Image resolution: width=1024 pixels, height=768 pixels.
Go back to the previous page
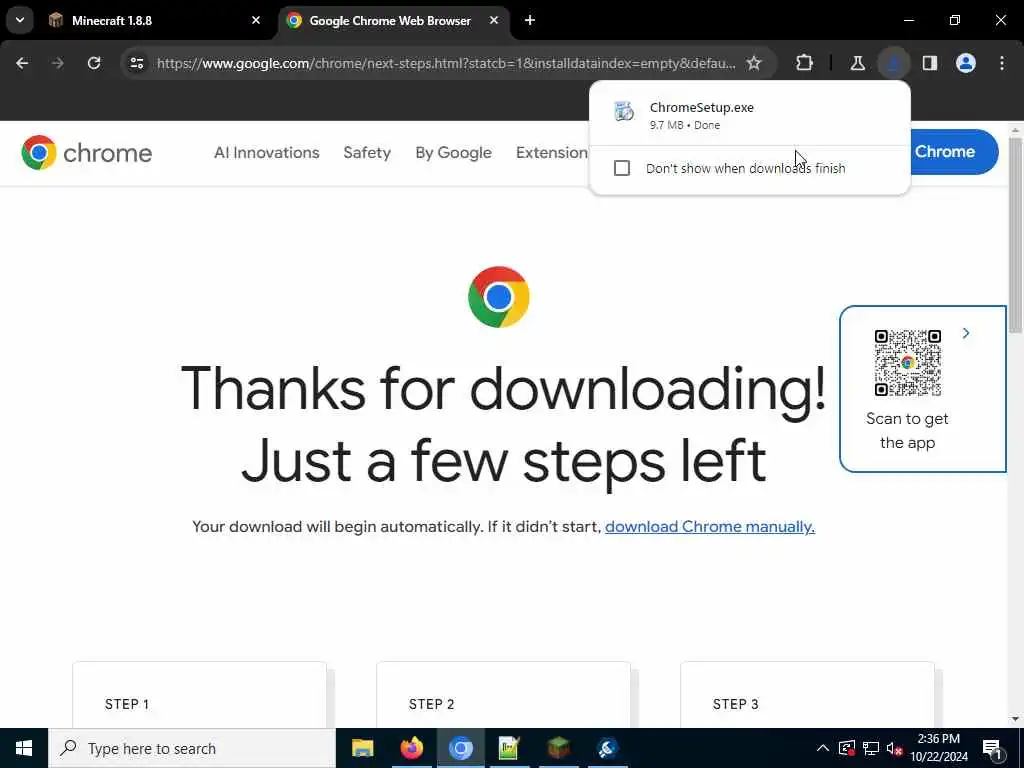point(22,63)
